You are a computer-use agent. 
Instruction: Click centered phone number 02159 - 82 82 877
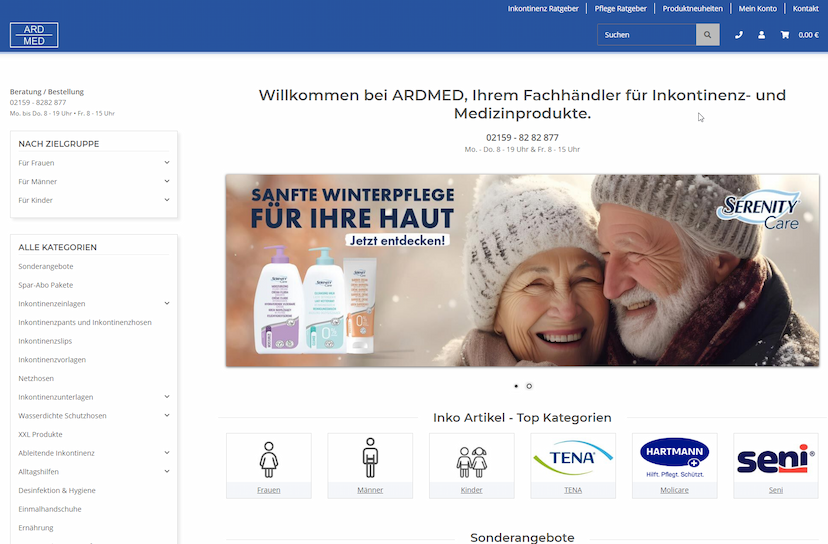522,137
